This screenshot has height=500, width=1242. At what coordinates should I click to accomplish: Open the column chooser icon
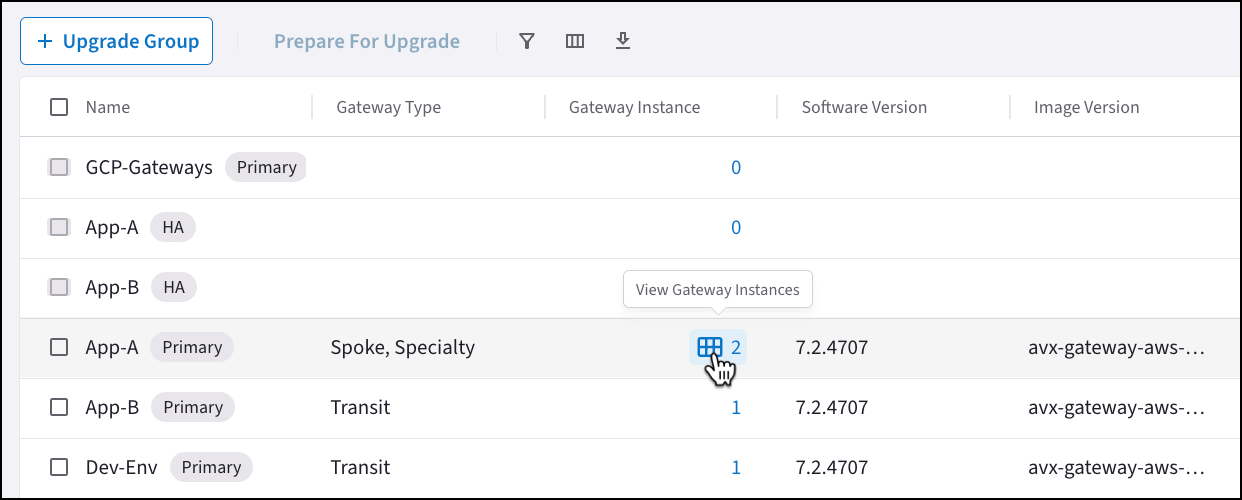[575, 41]
